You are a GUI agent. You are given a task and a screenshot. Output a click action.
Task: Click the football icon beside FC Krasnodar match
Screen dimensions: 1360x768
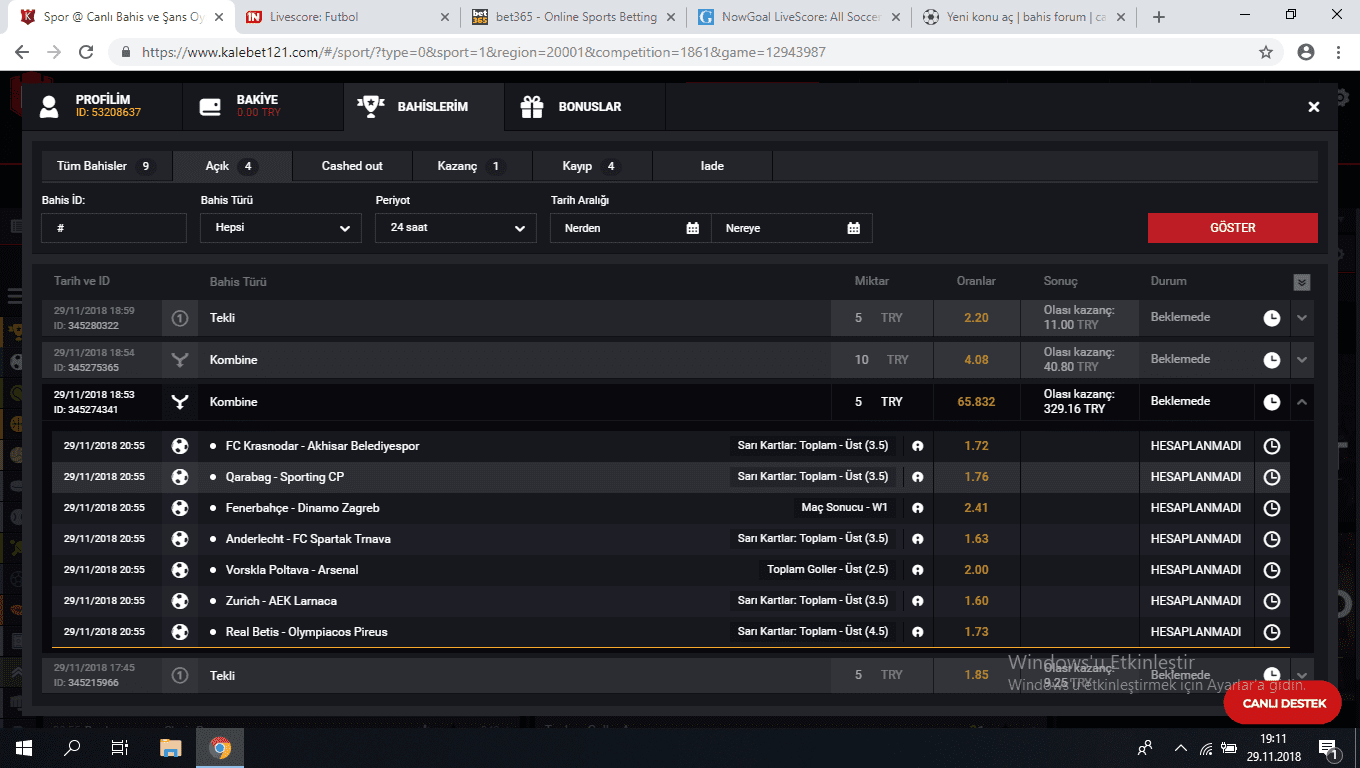[x=180, y=446]
